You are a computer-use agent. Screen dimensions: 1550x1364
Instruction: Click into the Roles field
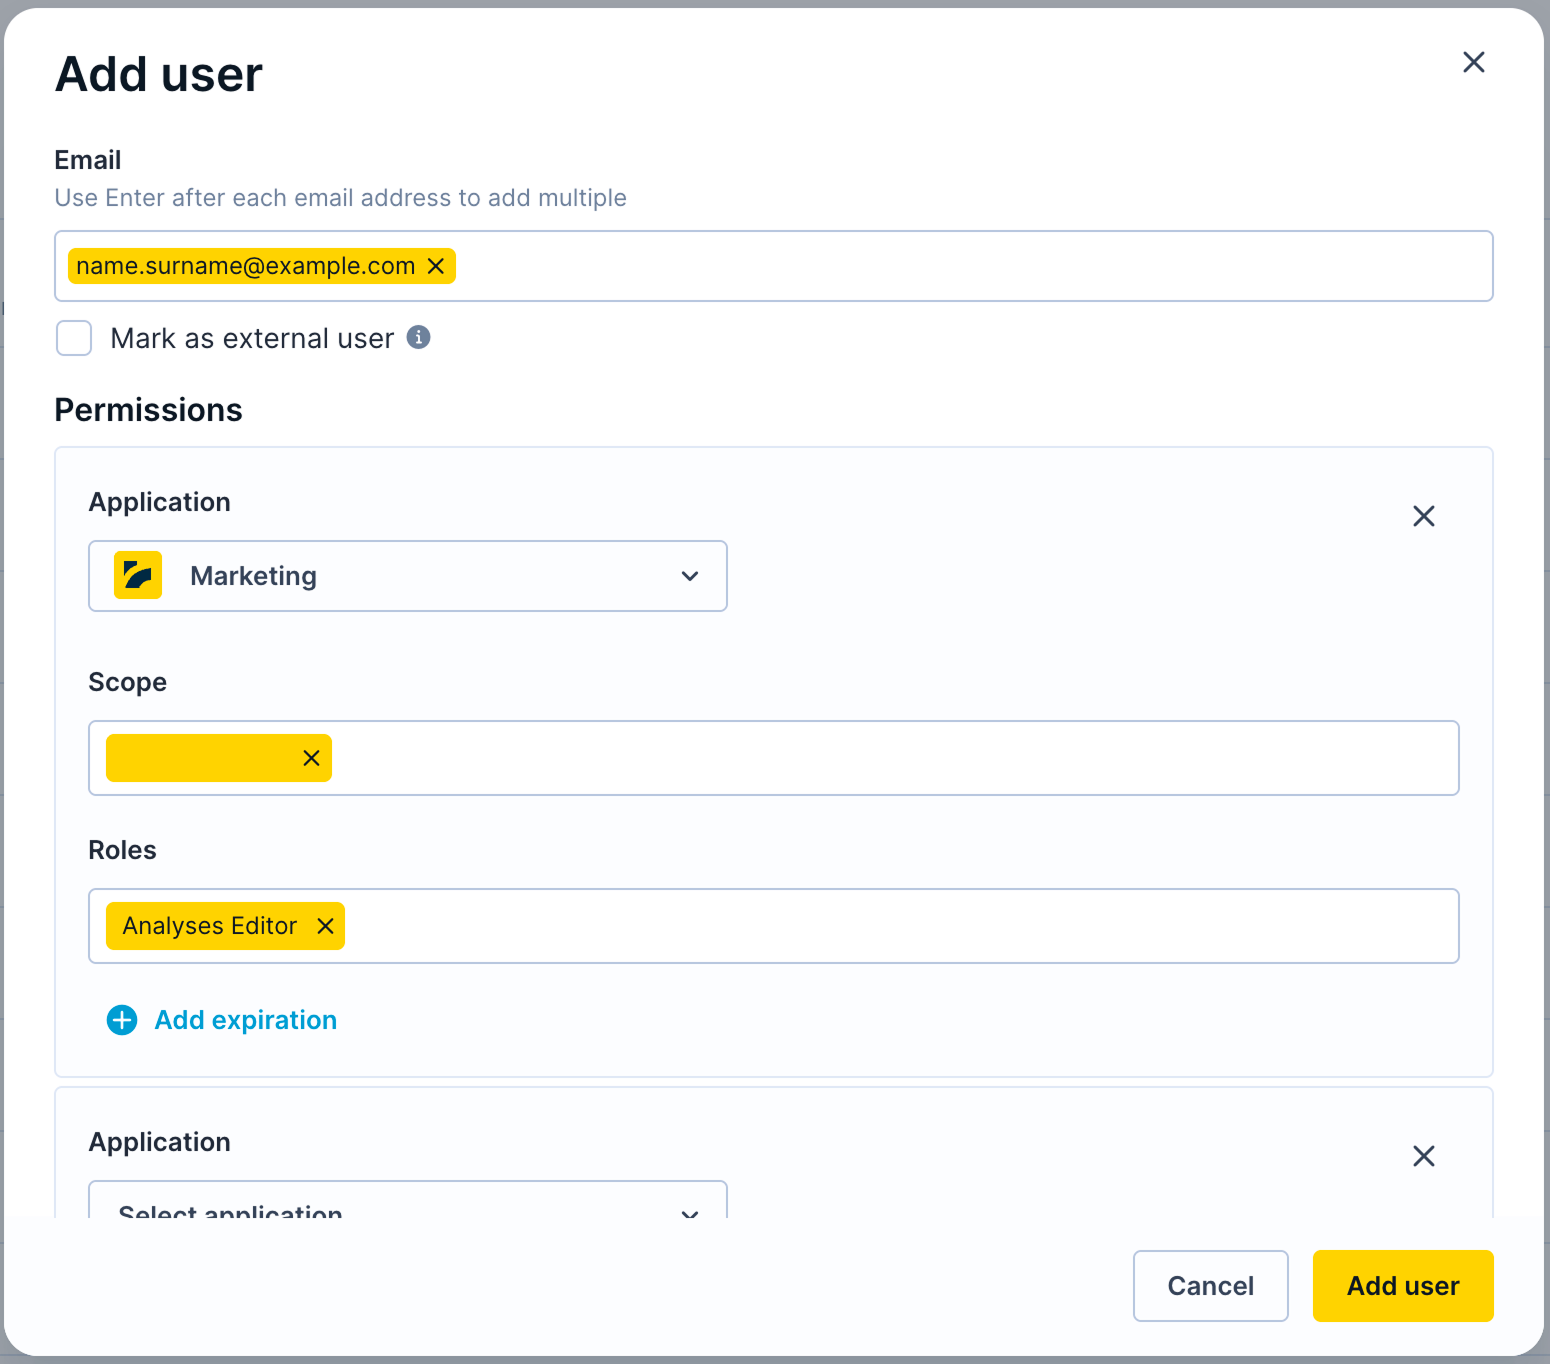pyautogui.click(x=773, y=926)
